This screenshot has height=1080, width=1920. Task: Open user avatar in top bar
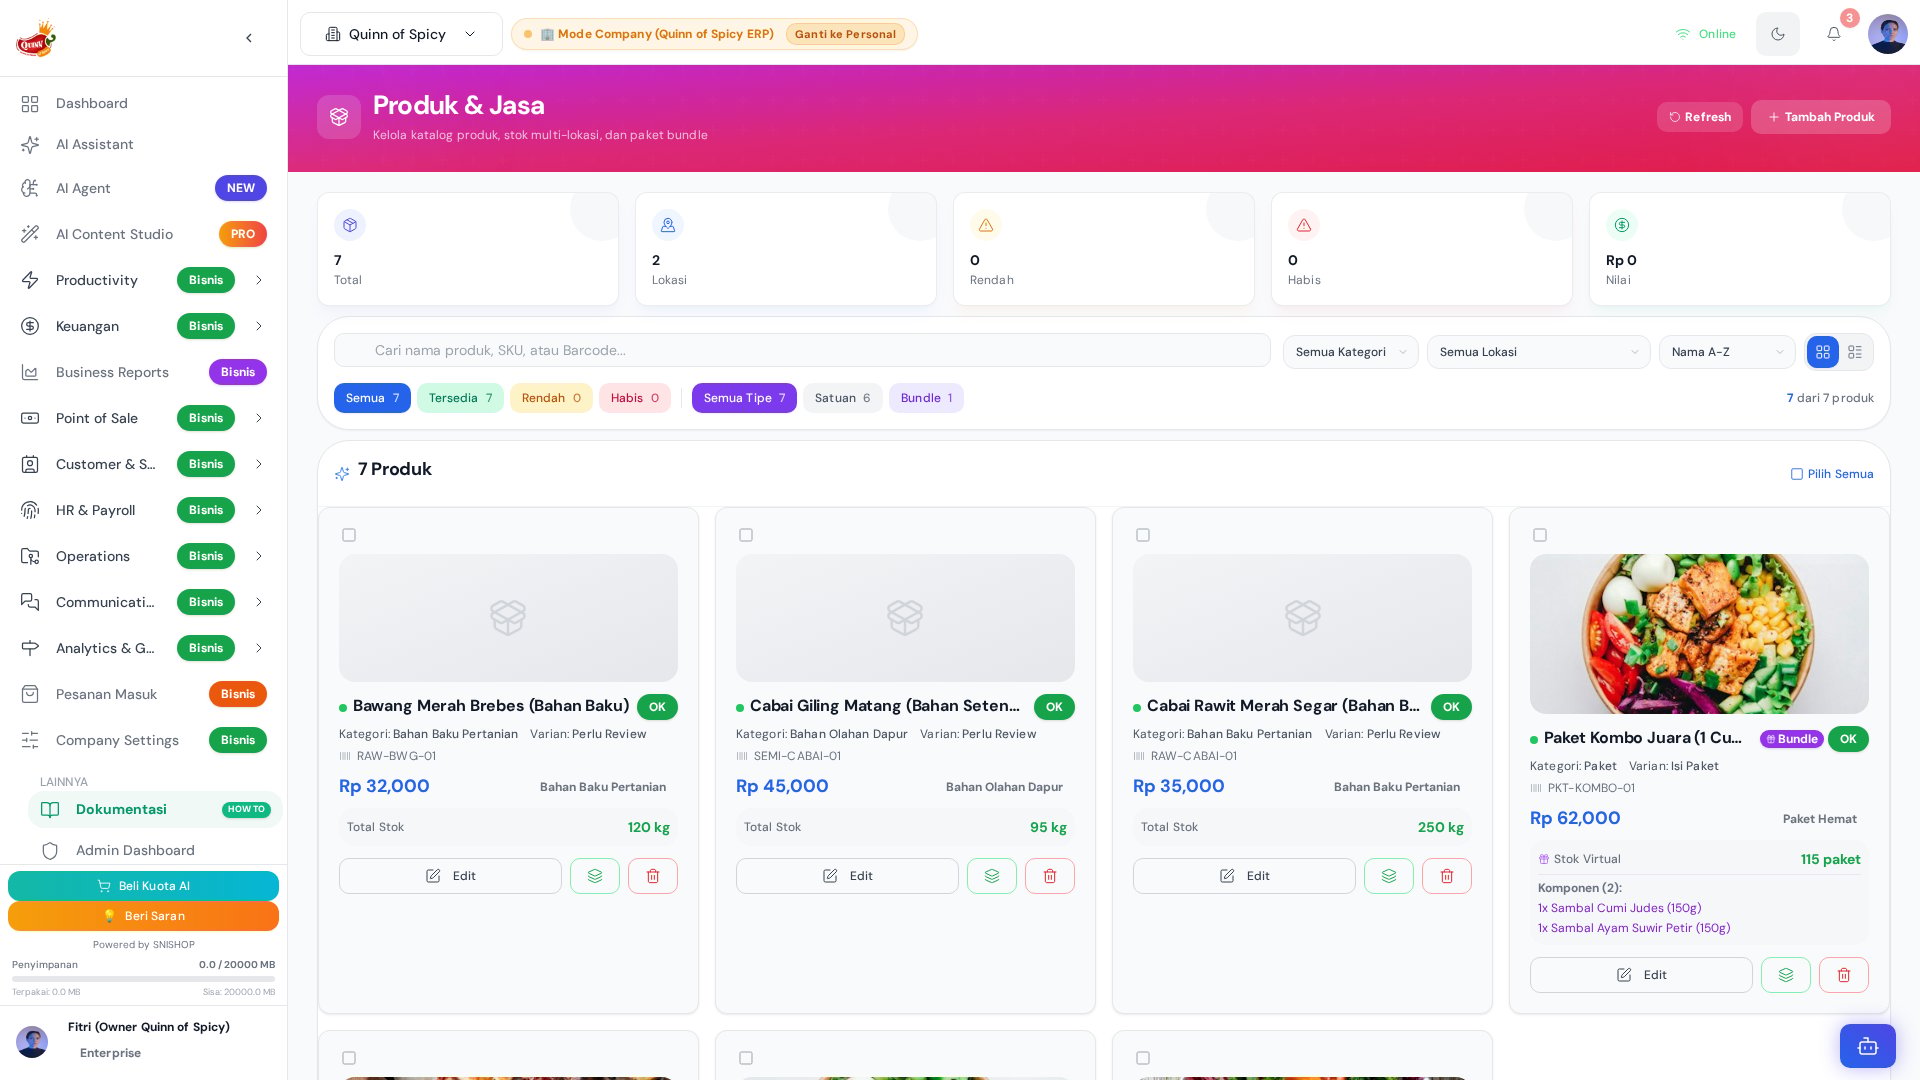click(1887, 34)
